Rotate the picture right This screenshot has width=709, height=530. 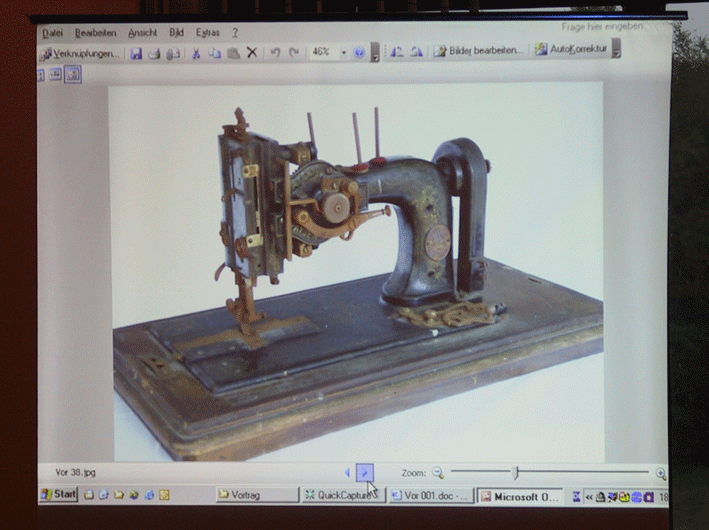point(416,52)
